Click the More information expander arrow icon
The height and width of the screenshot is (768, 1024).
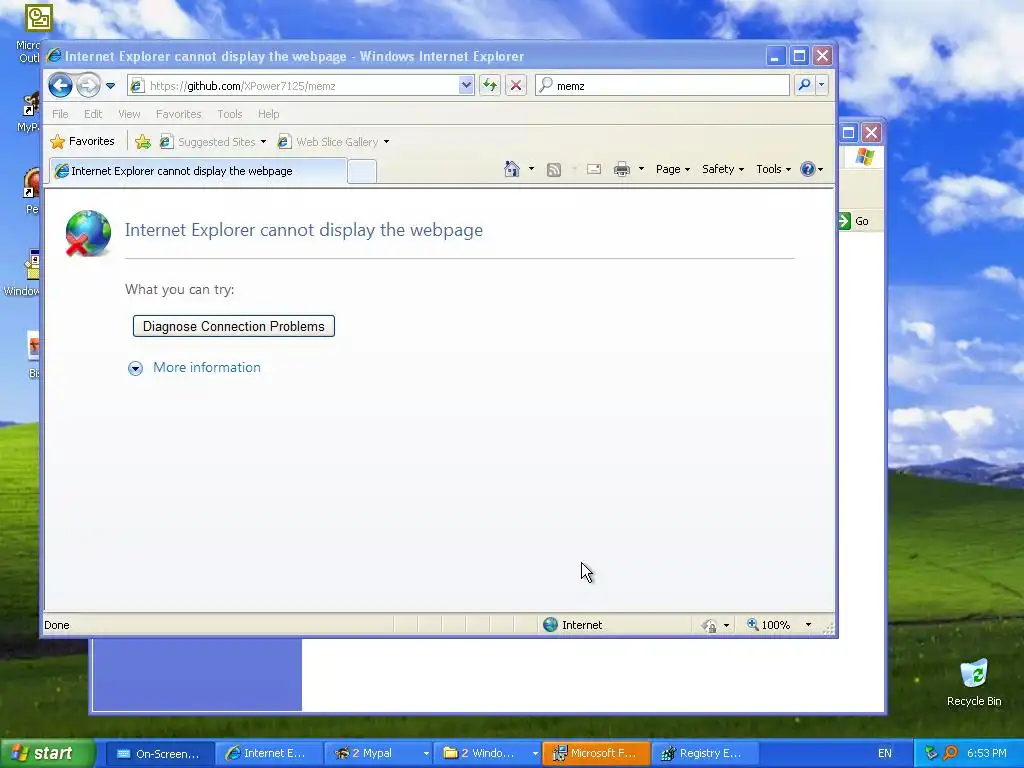[x=135, y=368]
